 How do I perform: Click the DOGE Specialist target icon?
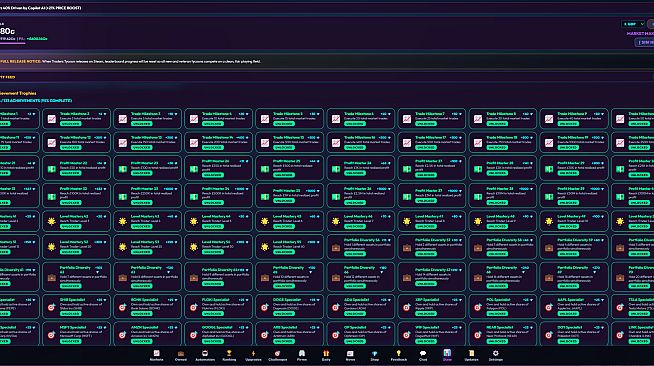coord(265,308)
